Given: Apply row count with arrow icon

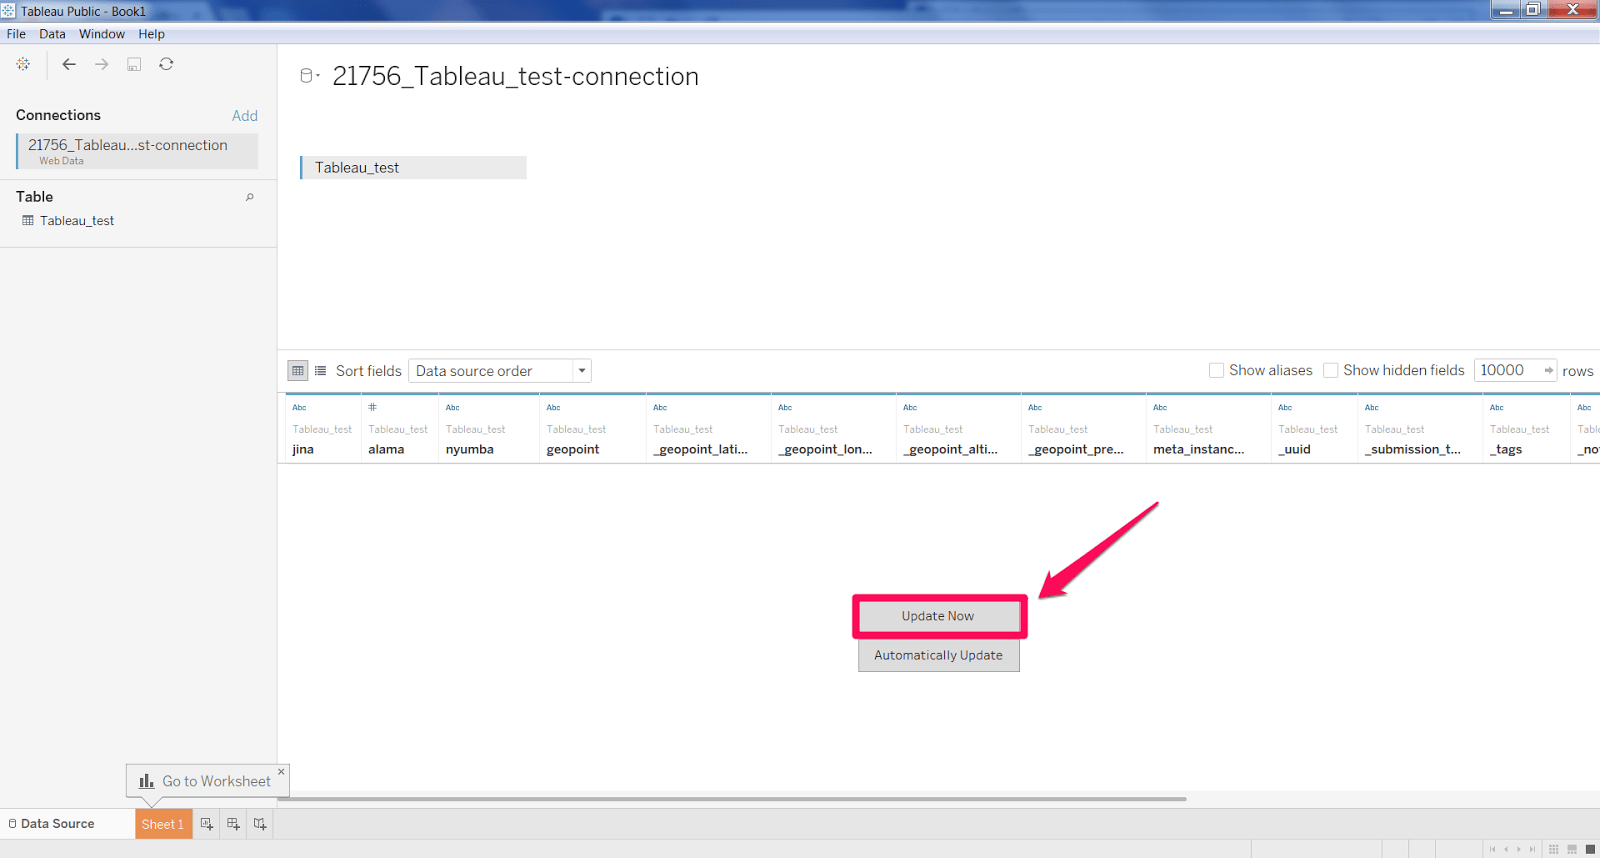Looking at the screenshot, I should tap(1548, 370).
